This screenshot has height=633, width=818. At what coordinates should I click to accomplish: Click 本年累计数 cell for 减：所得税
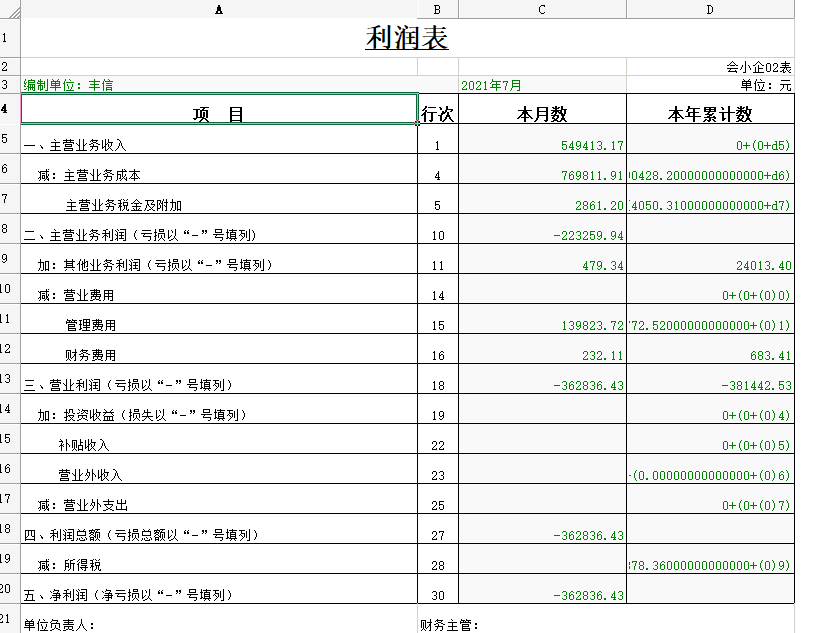click(x=710, y=559)
